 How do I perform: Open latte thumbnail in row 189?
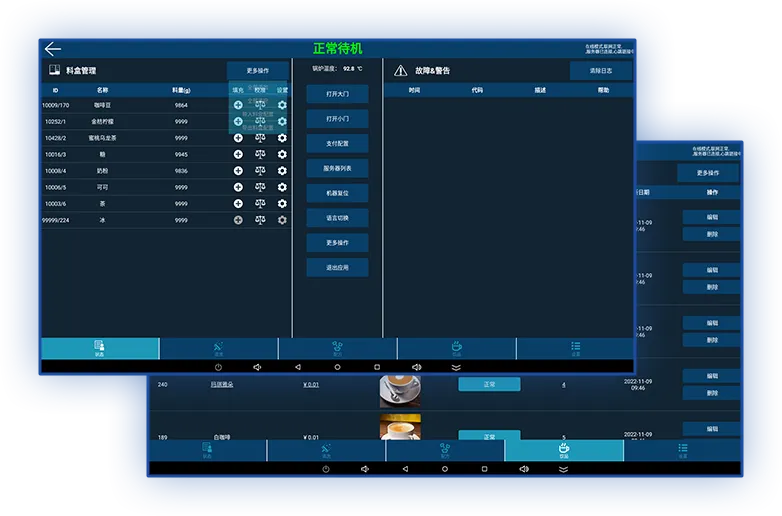400,427
